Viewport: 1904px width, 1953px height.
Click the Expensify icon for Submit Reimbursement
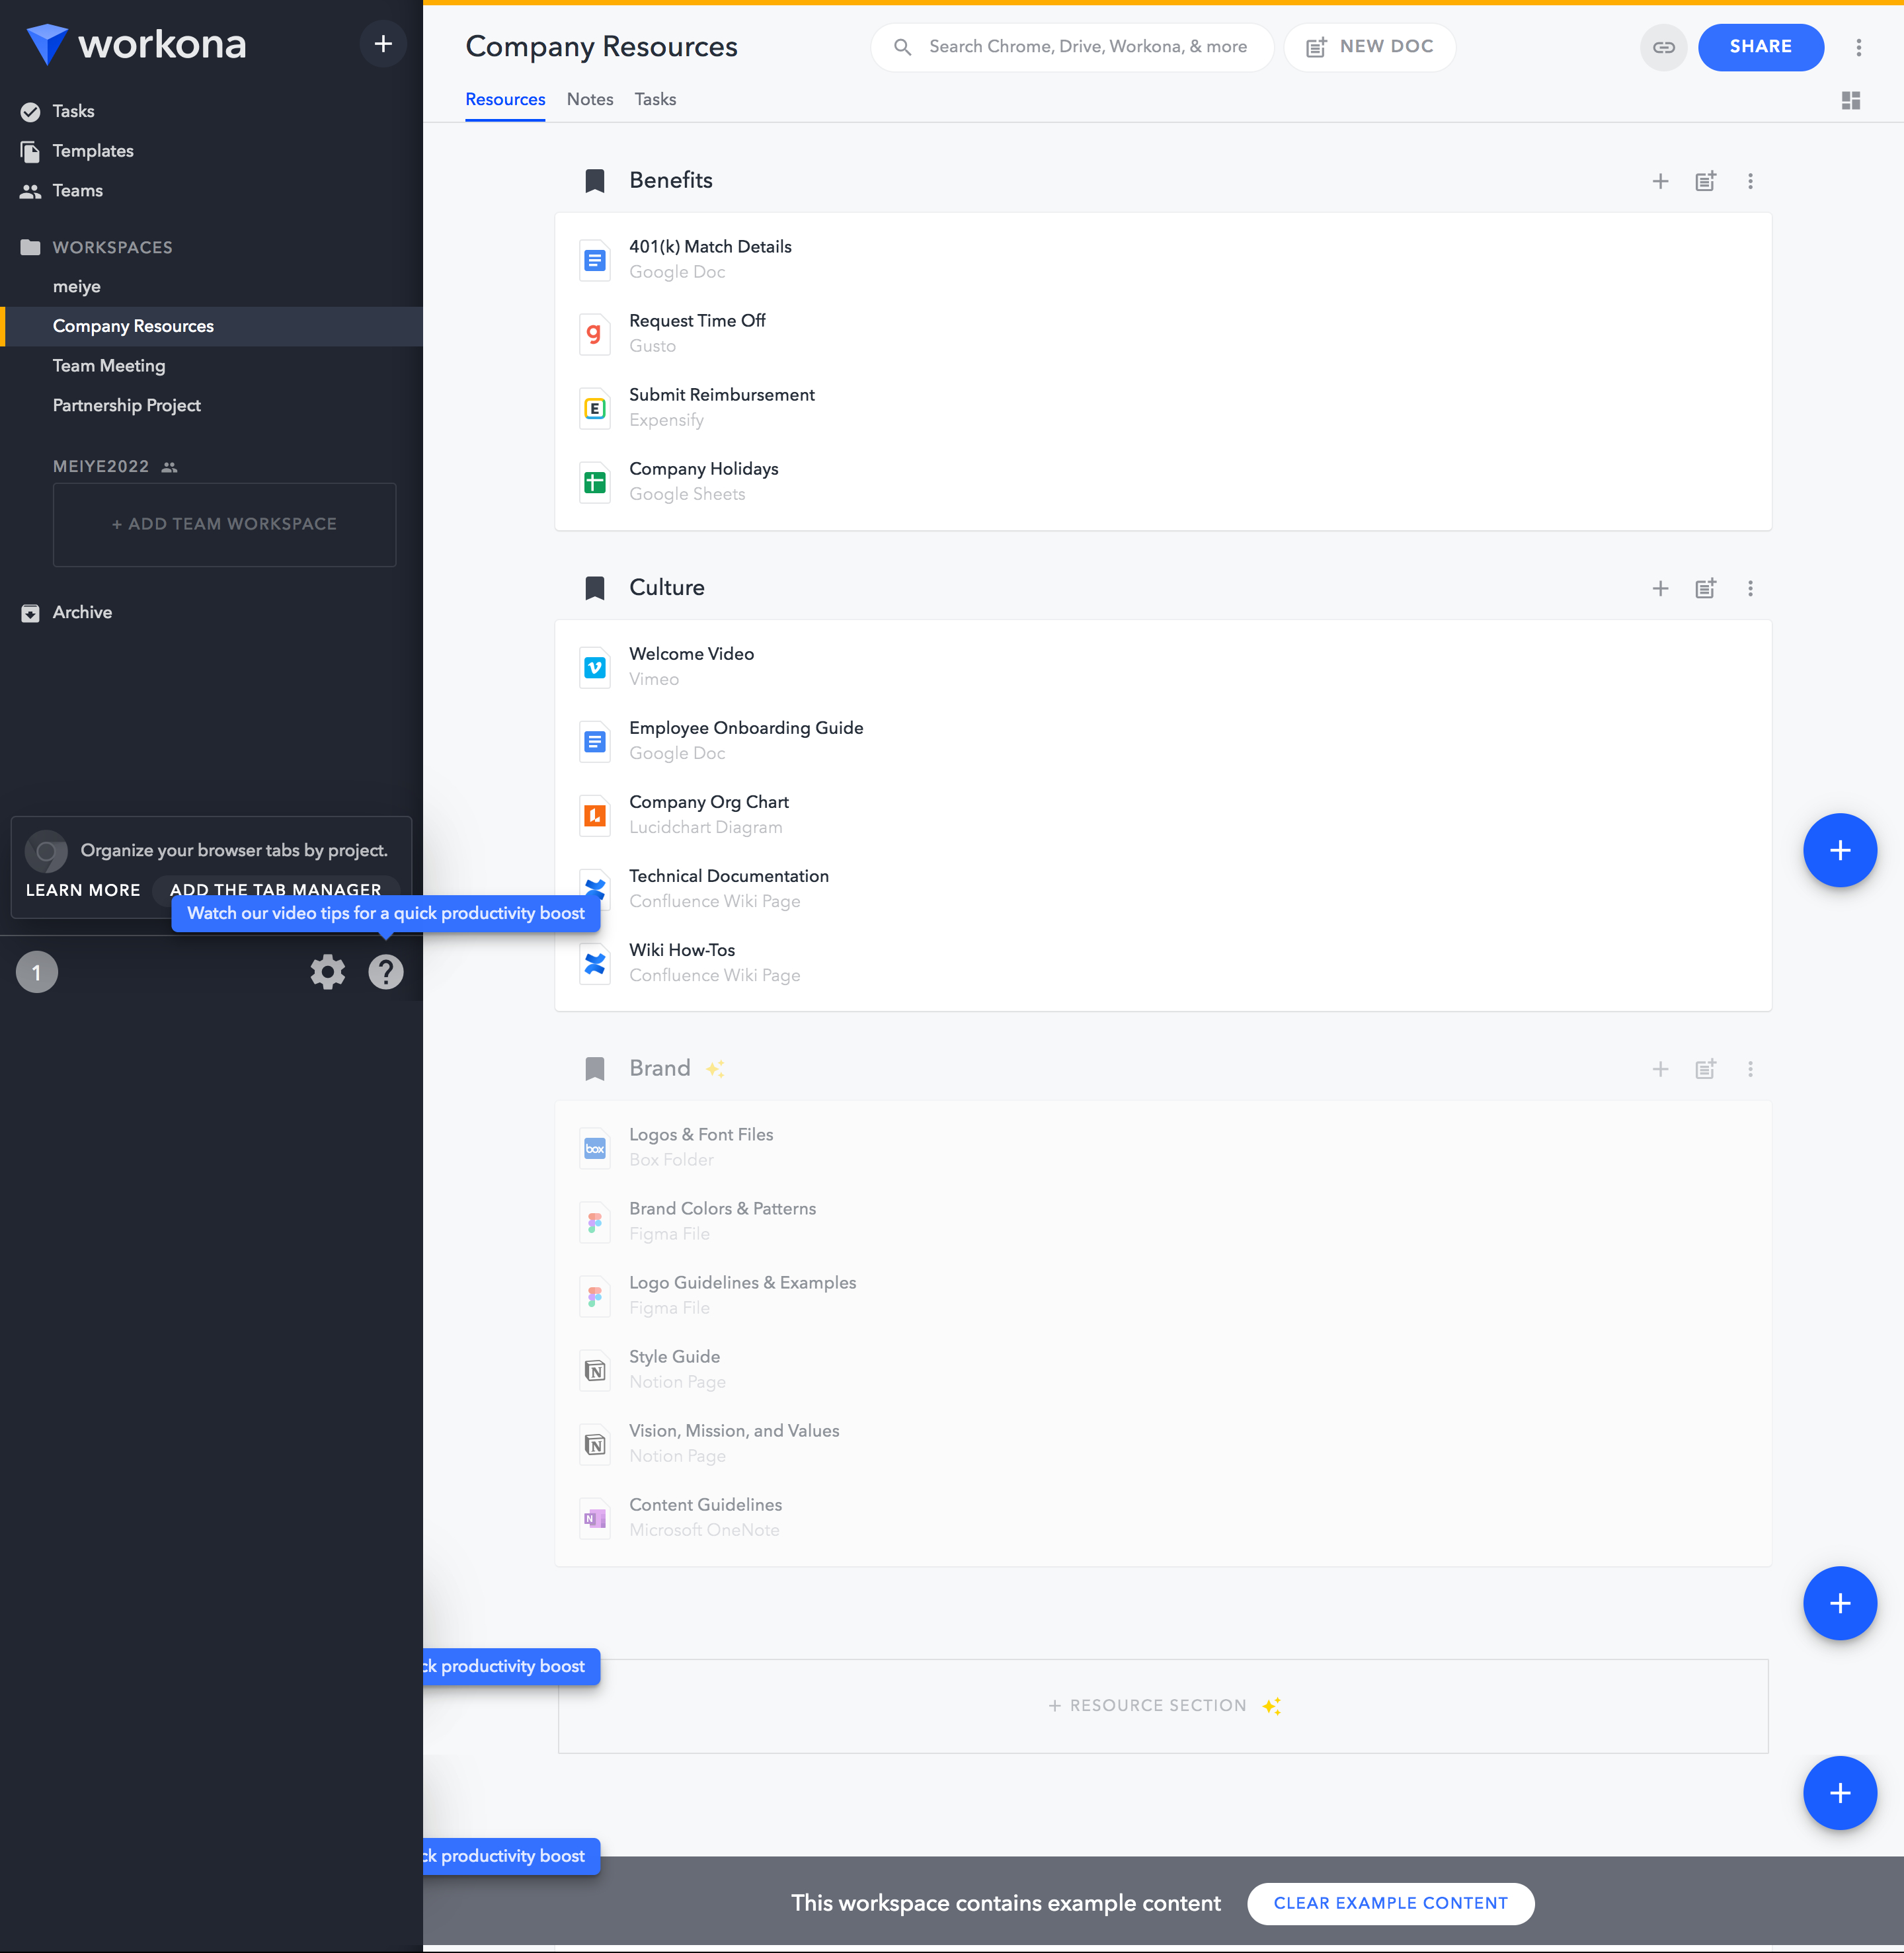[594, 408]
